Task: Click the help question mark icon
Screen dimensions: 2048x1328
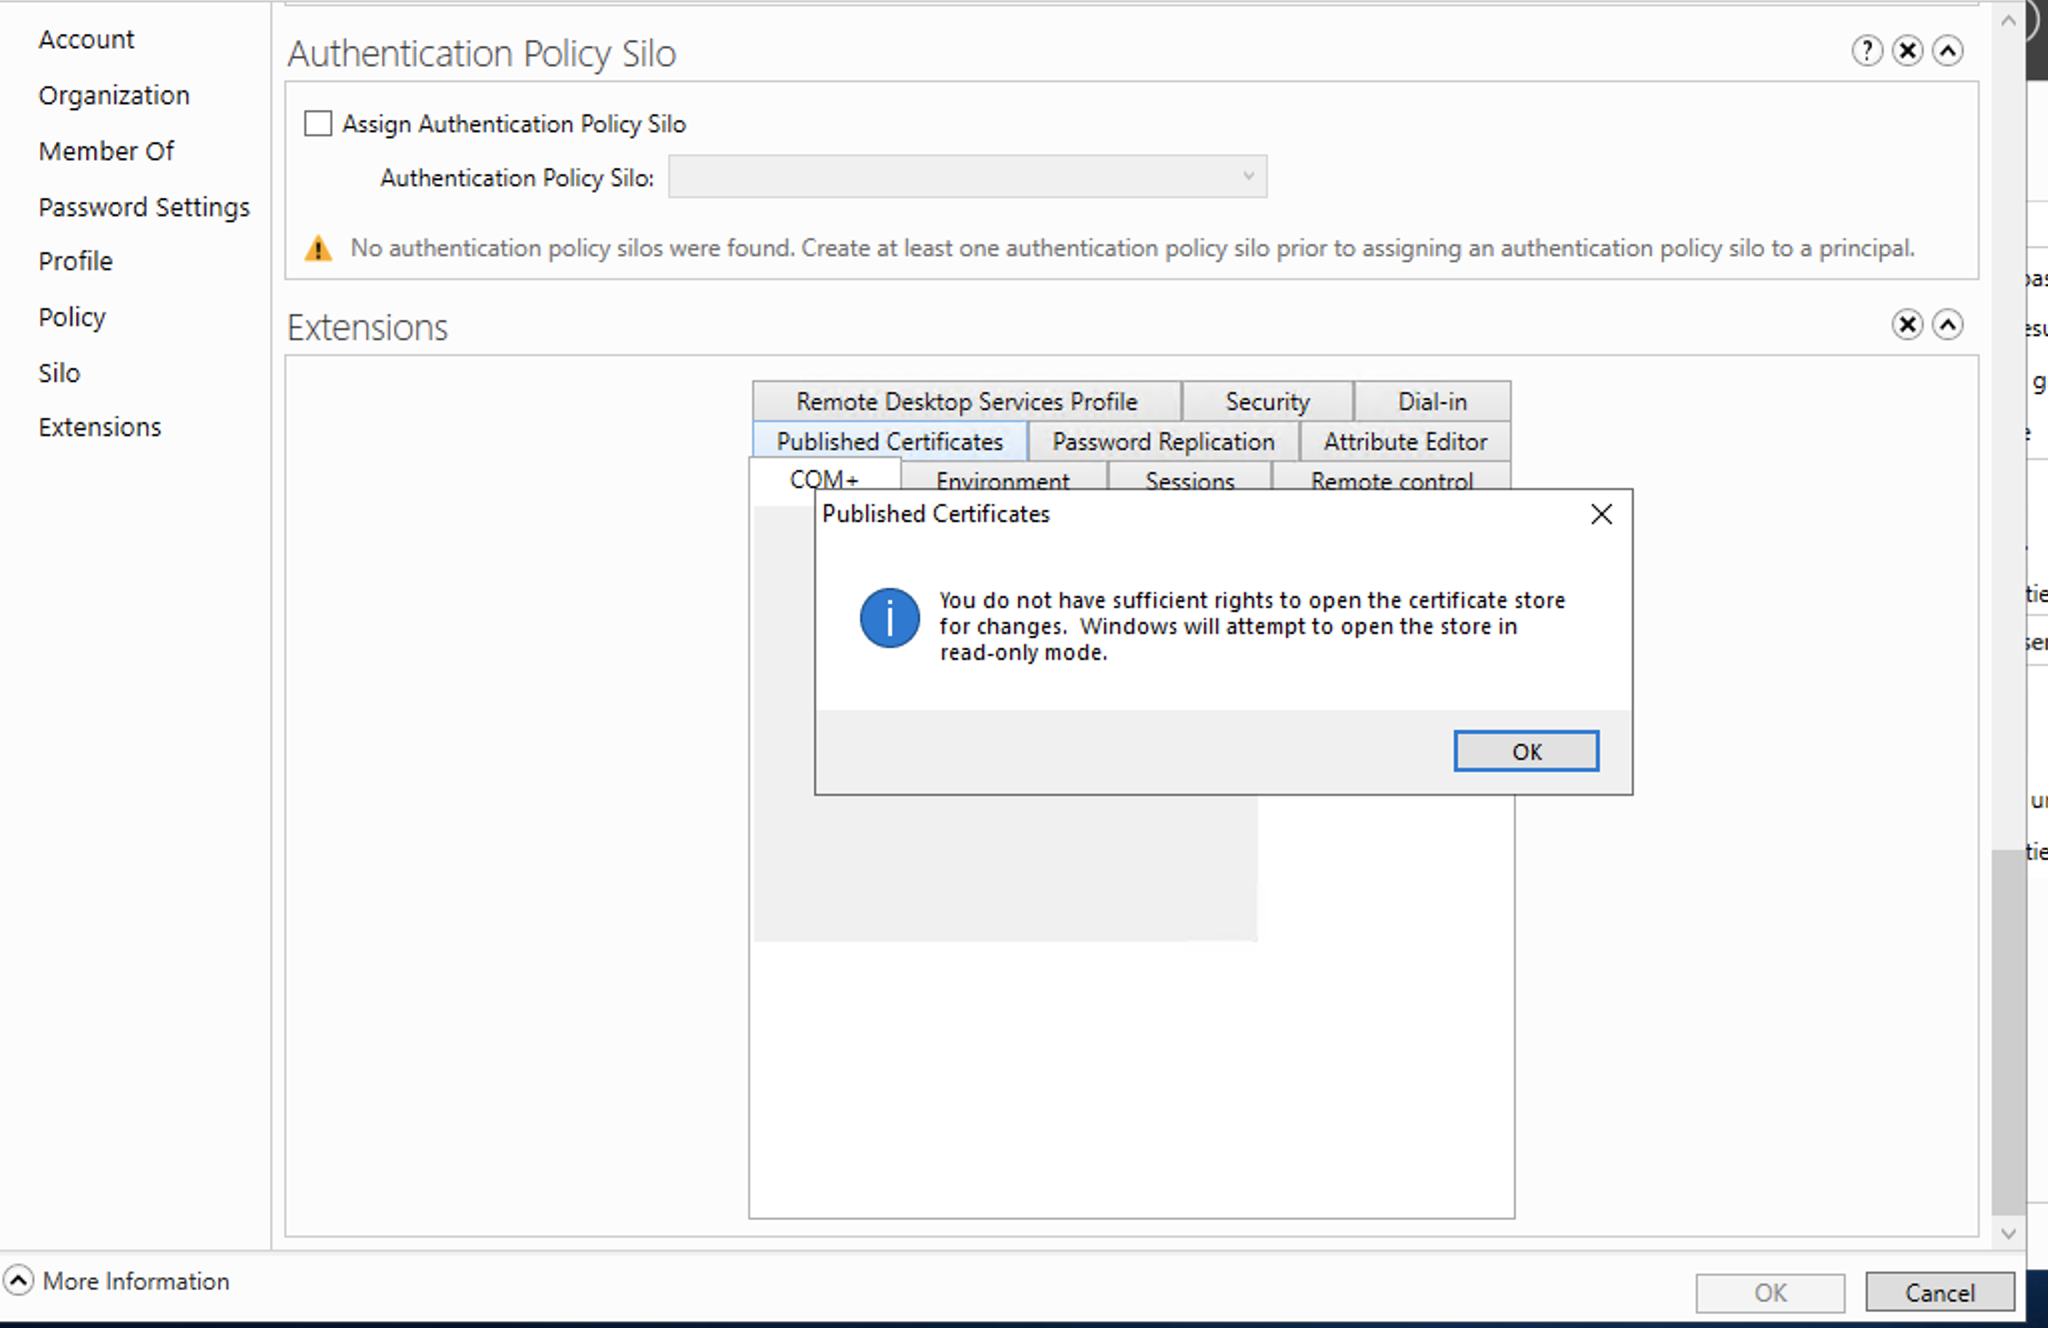Action: click(1868, 51)
